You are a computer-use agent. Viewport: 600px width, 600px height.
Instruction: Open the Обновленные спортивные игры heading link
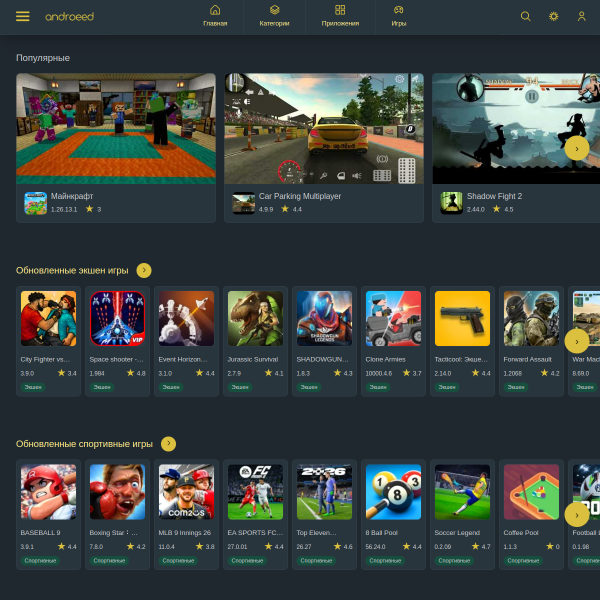coord(84,444)
